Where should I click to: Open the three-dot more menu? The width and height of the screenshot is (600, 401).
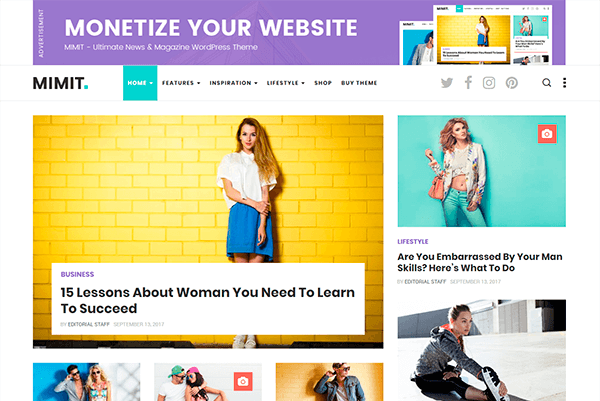click(x=564, y=83)
